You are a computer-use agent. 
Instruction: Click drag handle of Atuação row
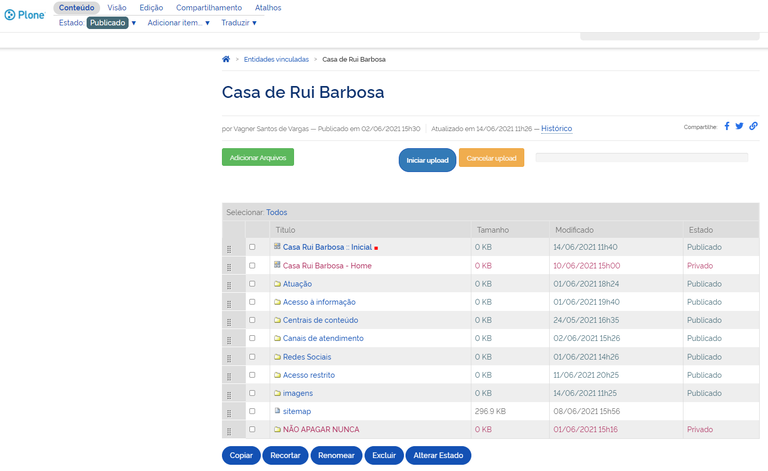tap(229, 285)
